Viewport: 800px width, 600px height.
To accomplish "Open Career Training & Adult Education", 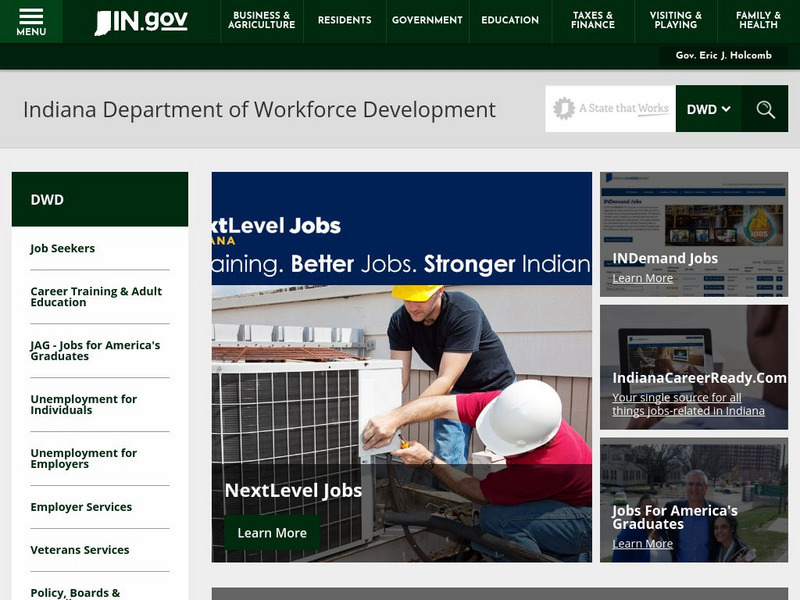I will (x=96, y=296).
